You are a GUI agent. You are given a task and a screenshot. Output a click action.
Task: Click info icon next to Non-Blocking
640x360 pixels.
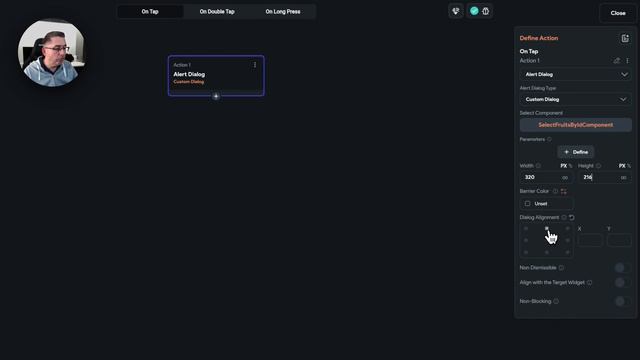coord(556,301)
